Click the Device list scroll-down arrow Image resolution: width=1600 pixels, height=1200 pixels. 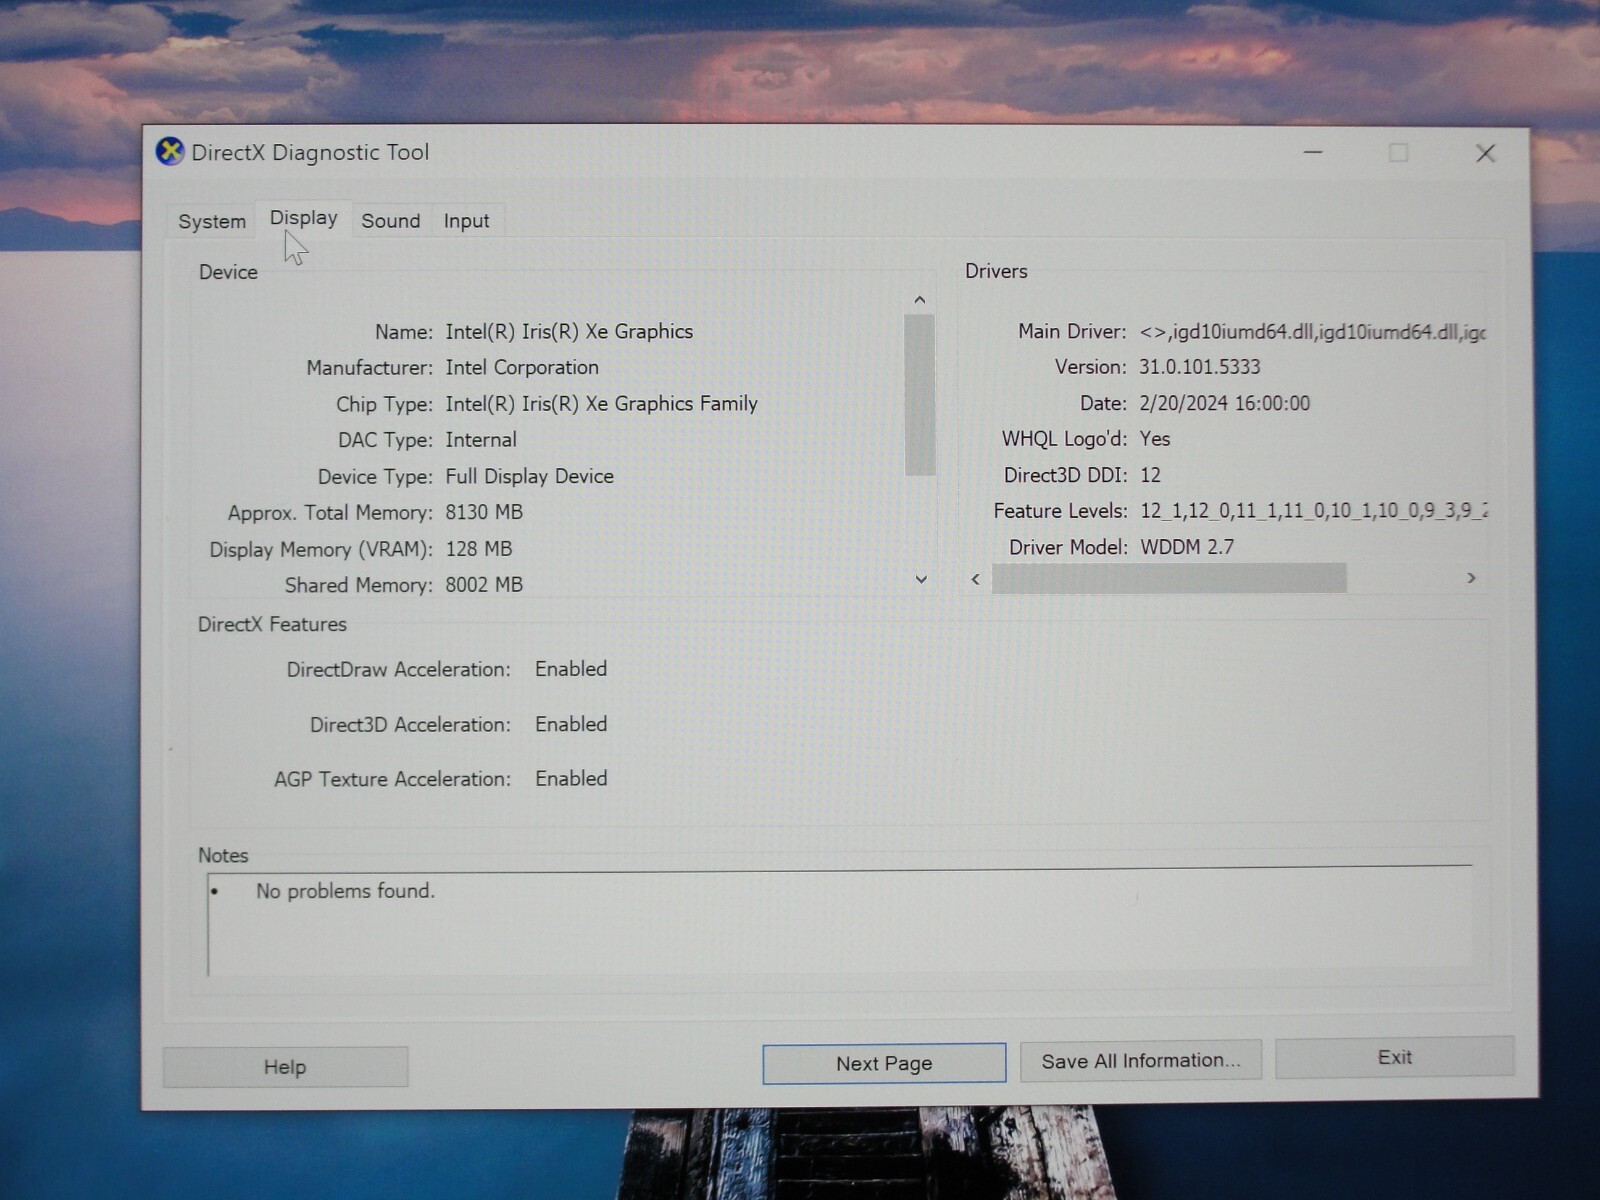pos(921,579)
